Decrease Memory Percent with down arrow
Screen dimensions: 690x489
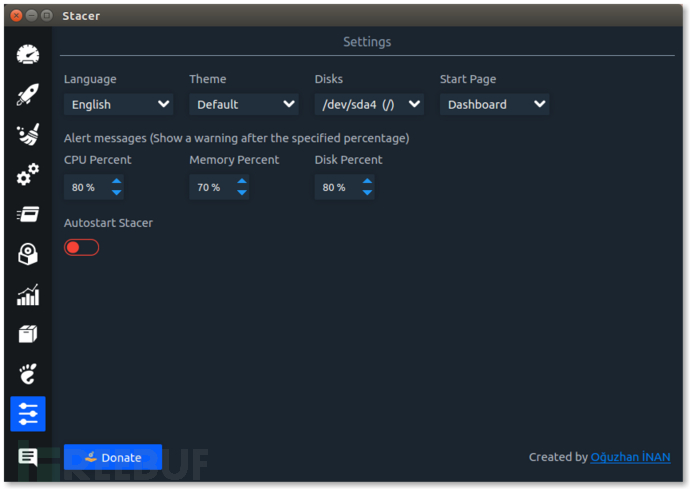tap(242, 193)
